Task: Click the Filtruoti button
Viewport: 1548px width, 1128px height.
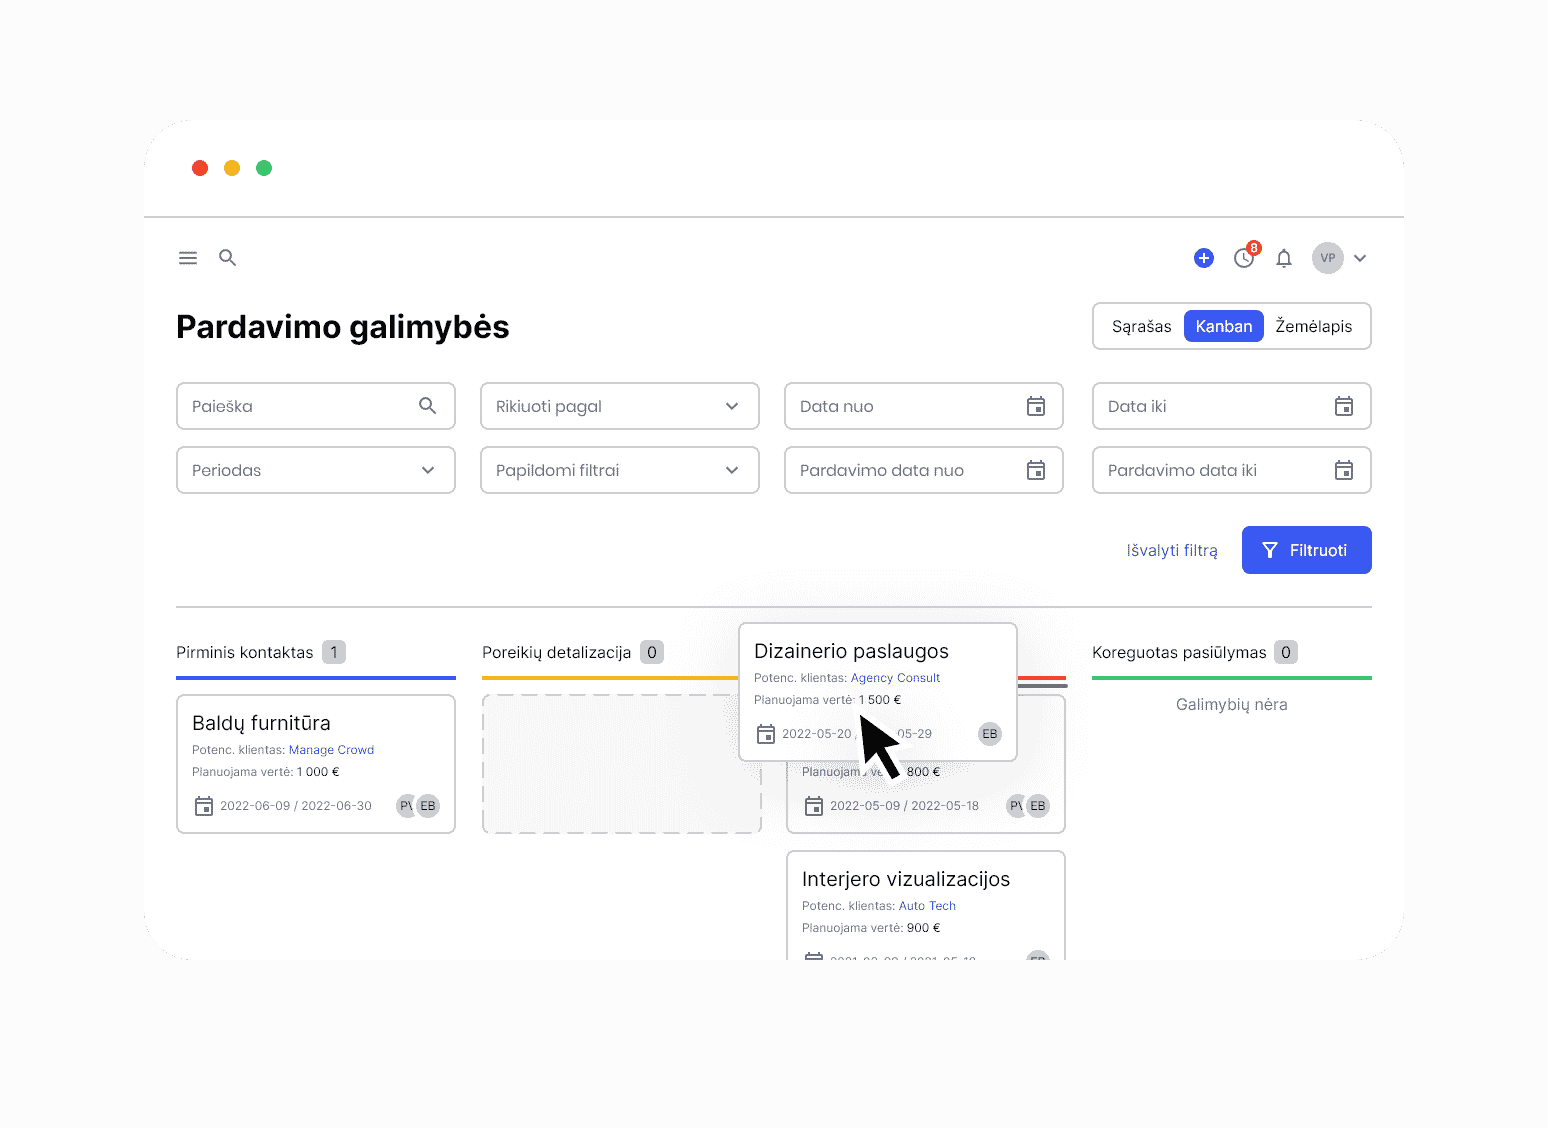Action: pos(1306,550)
